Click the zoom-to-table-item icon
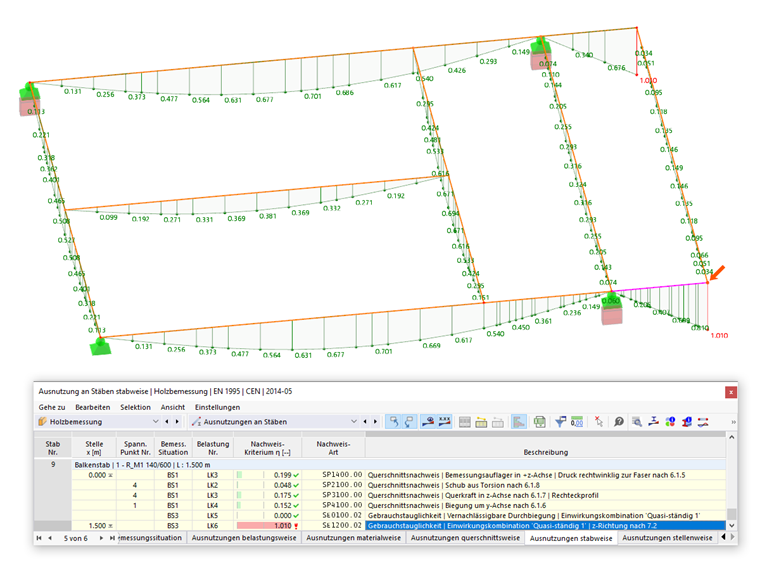This screenshot has height=570, width=760. point(637,422)
